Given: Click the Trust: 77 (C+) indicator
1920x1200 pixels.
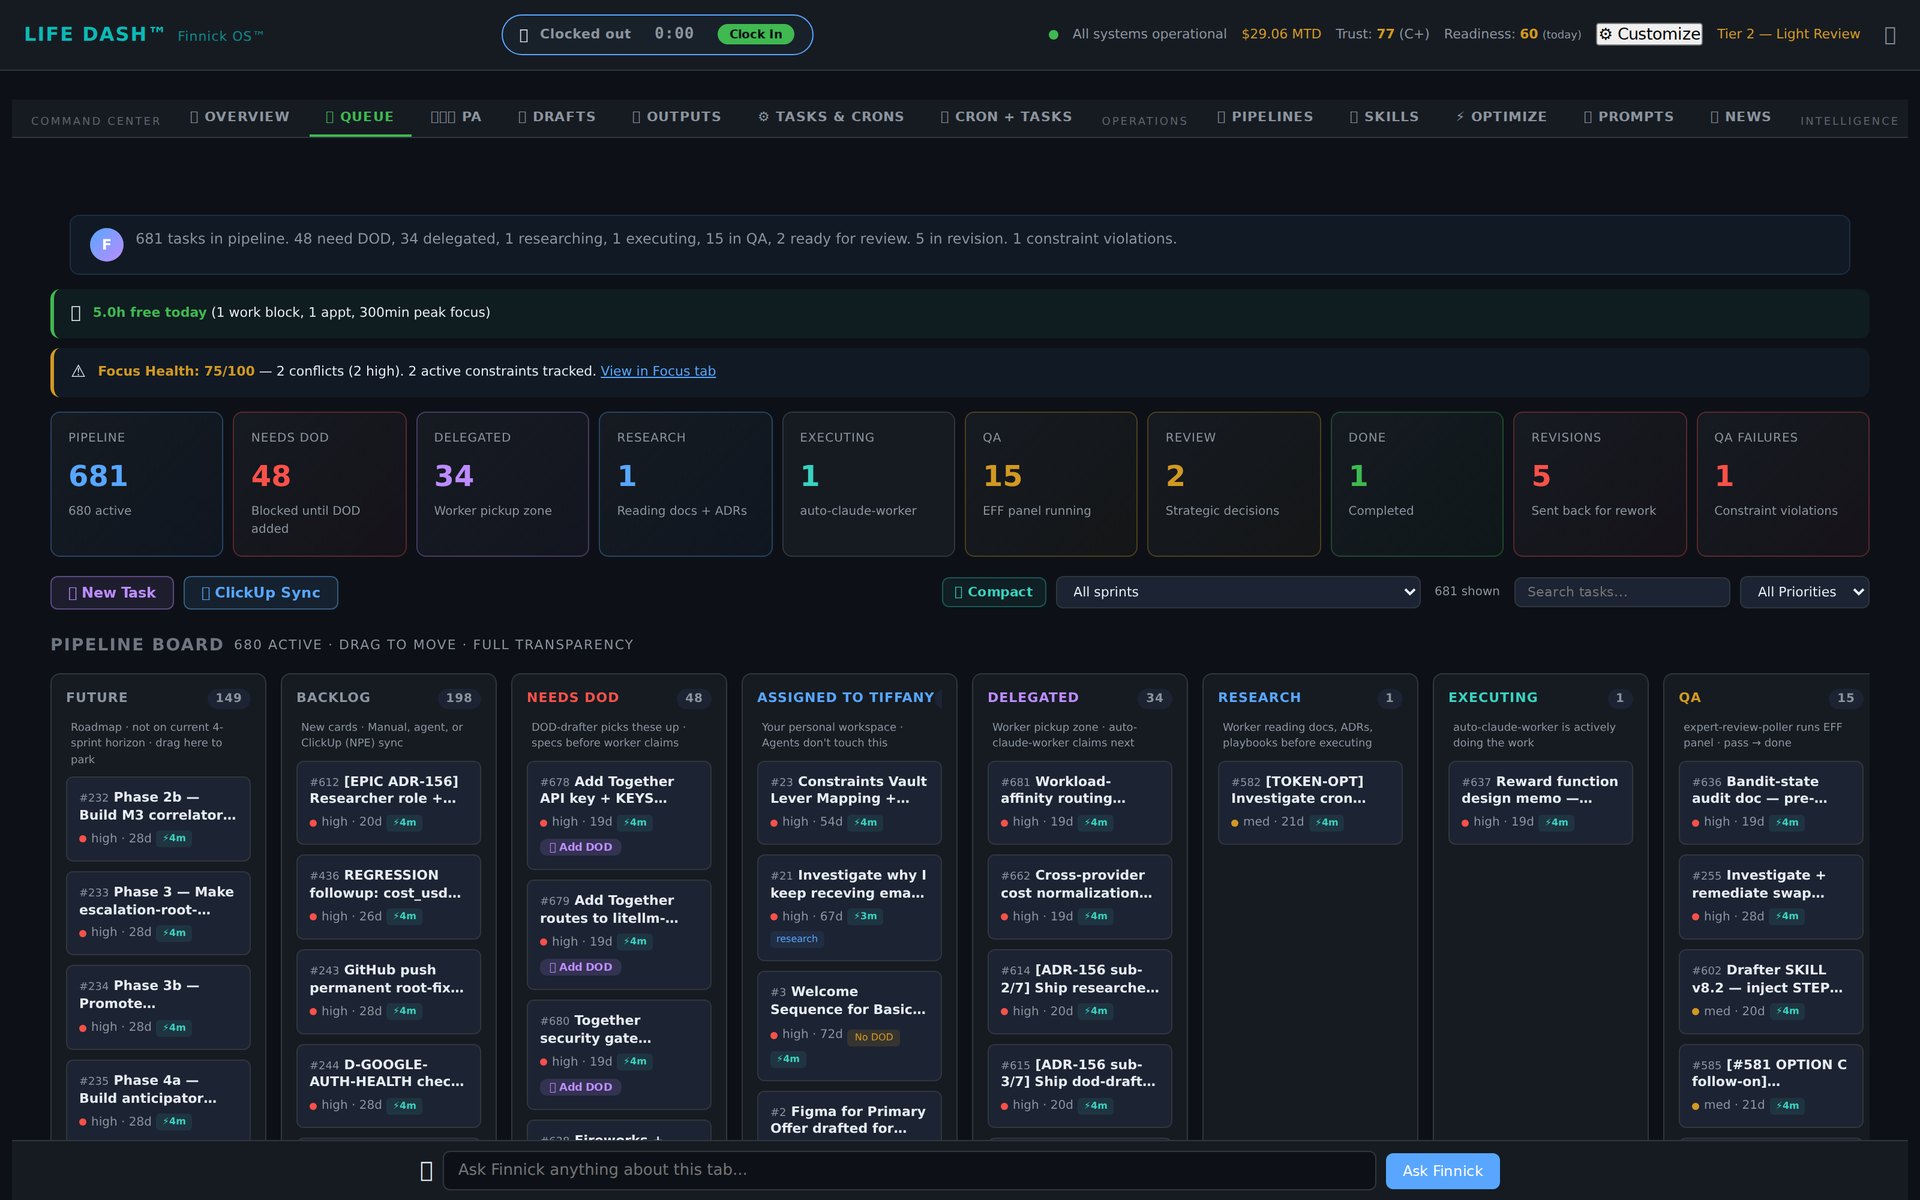Looking at the screenshot, I should [1382, 34].
